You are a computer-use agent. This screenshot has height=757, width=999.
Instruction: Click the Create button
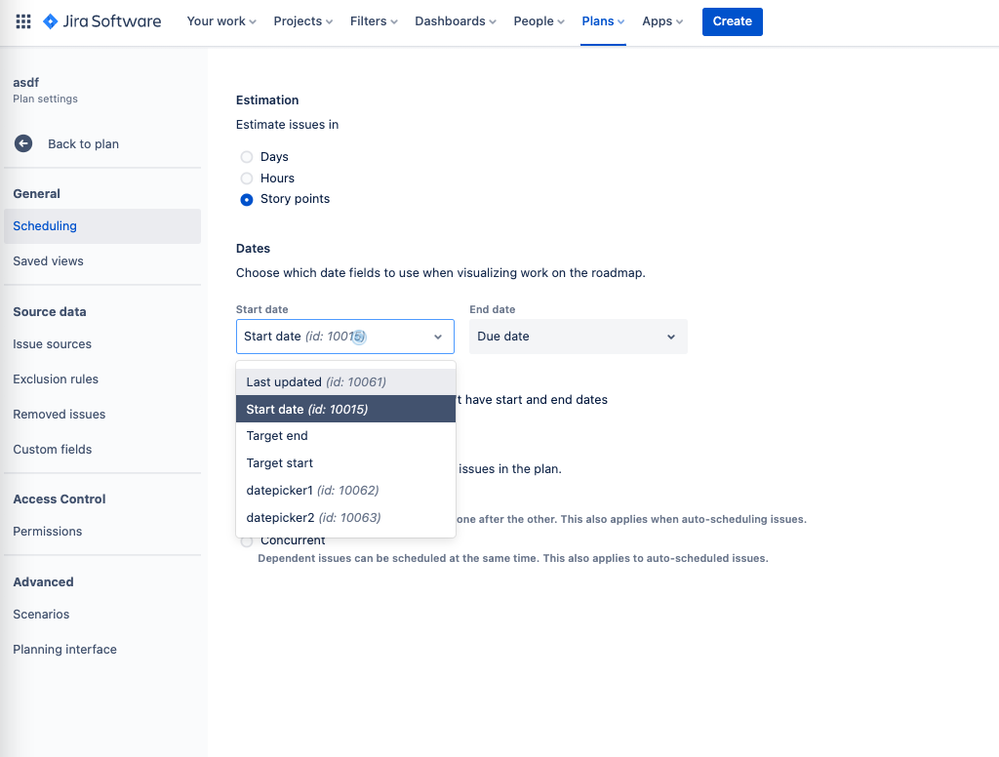731,21
